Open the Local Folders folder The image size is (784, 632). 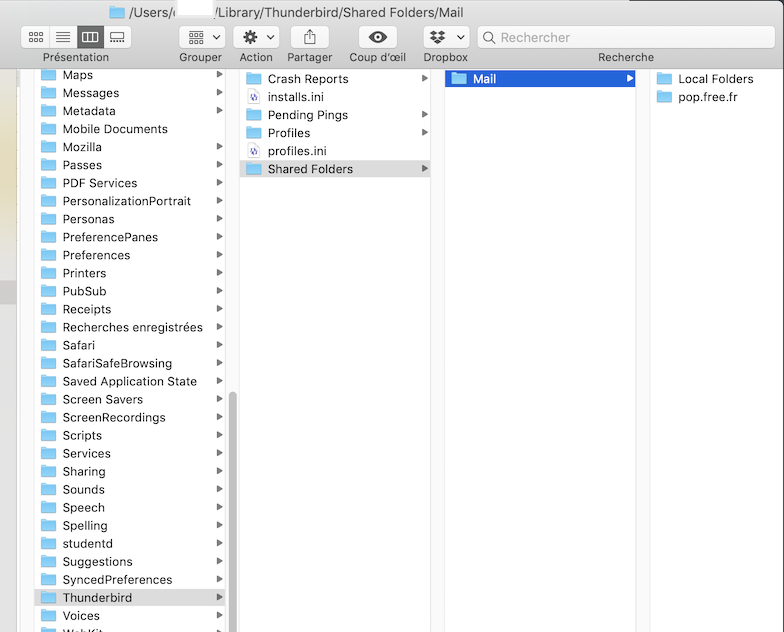[x=716, y=78]
